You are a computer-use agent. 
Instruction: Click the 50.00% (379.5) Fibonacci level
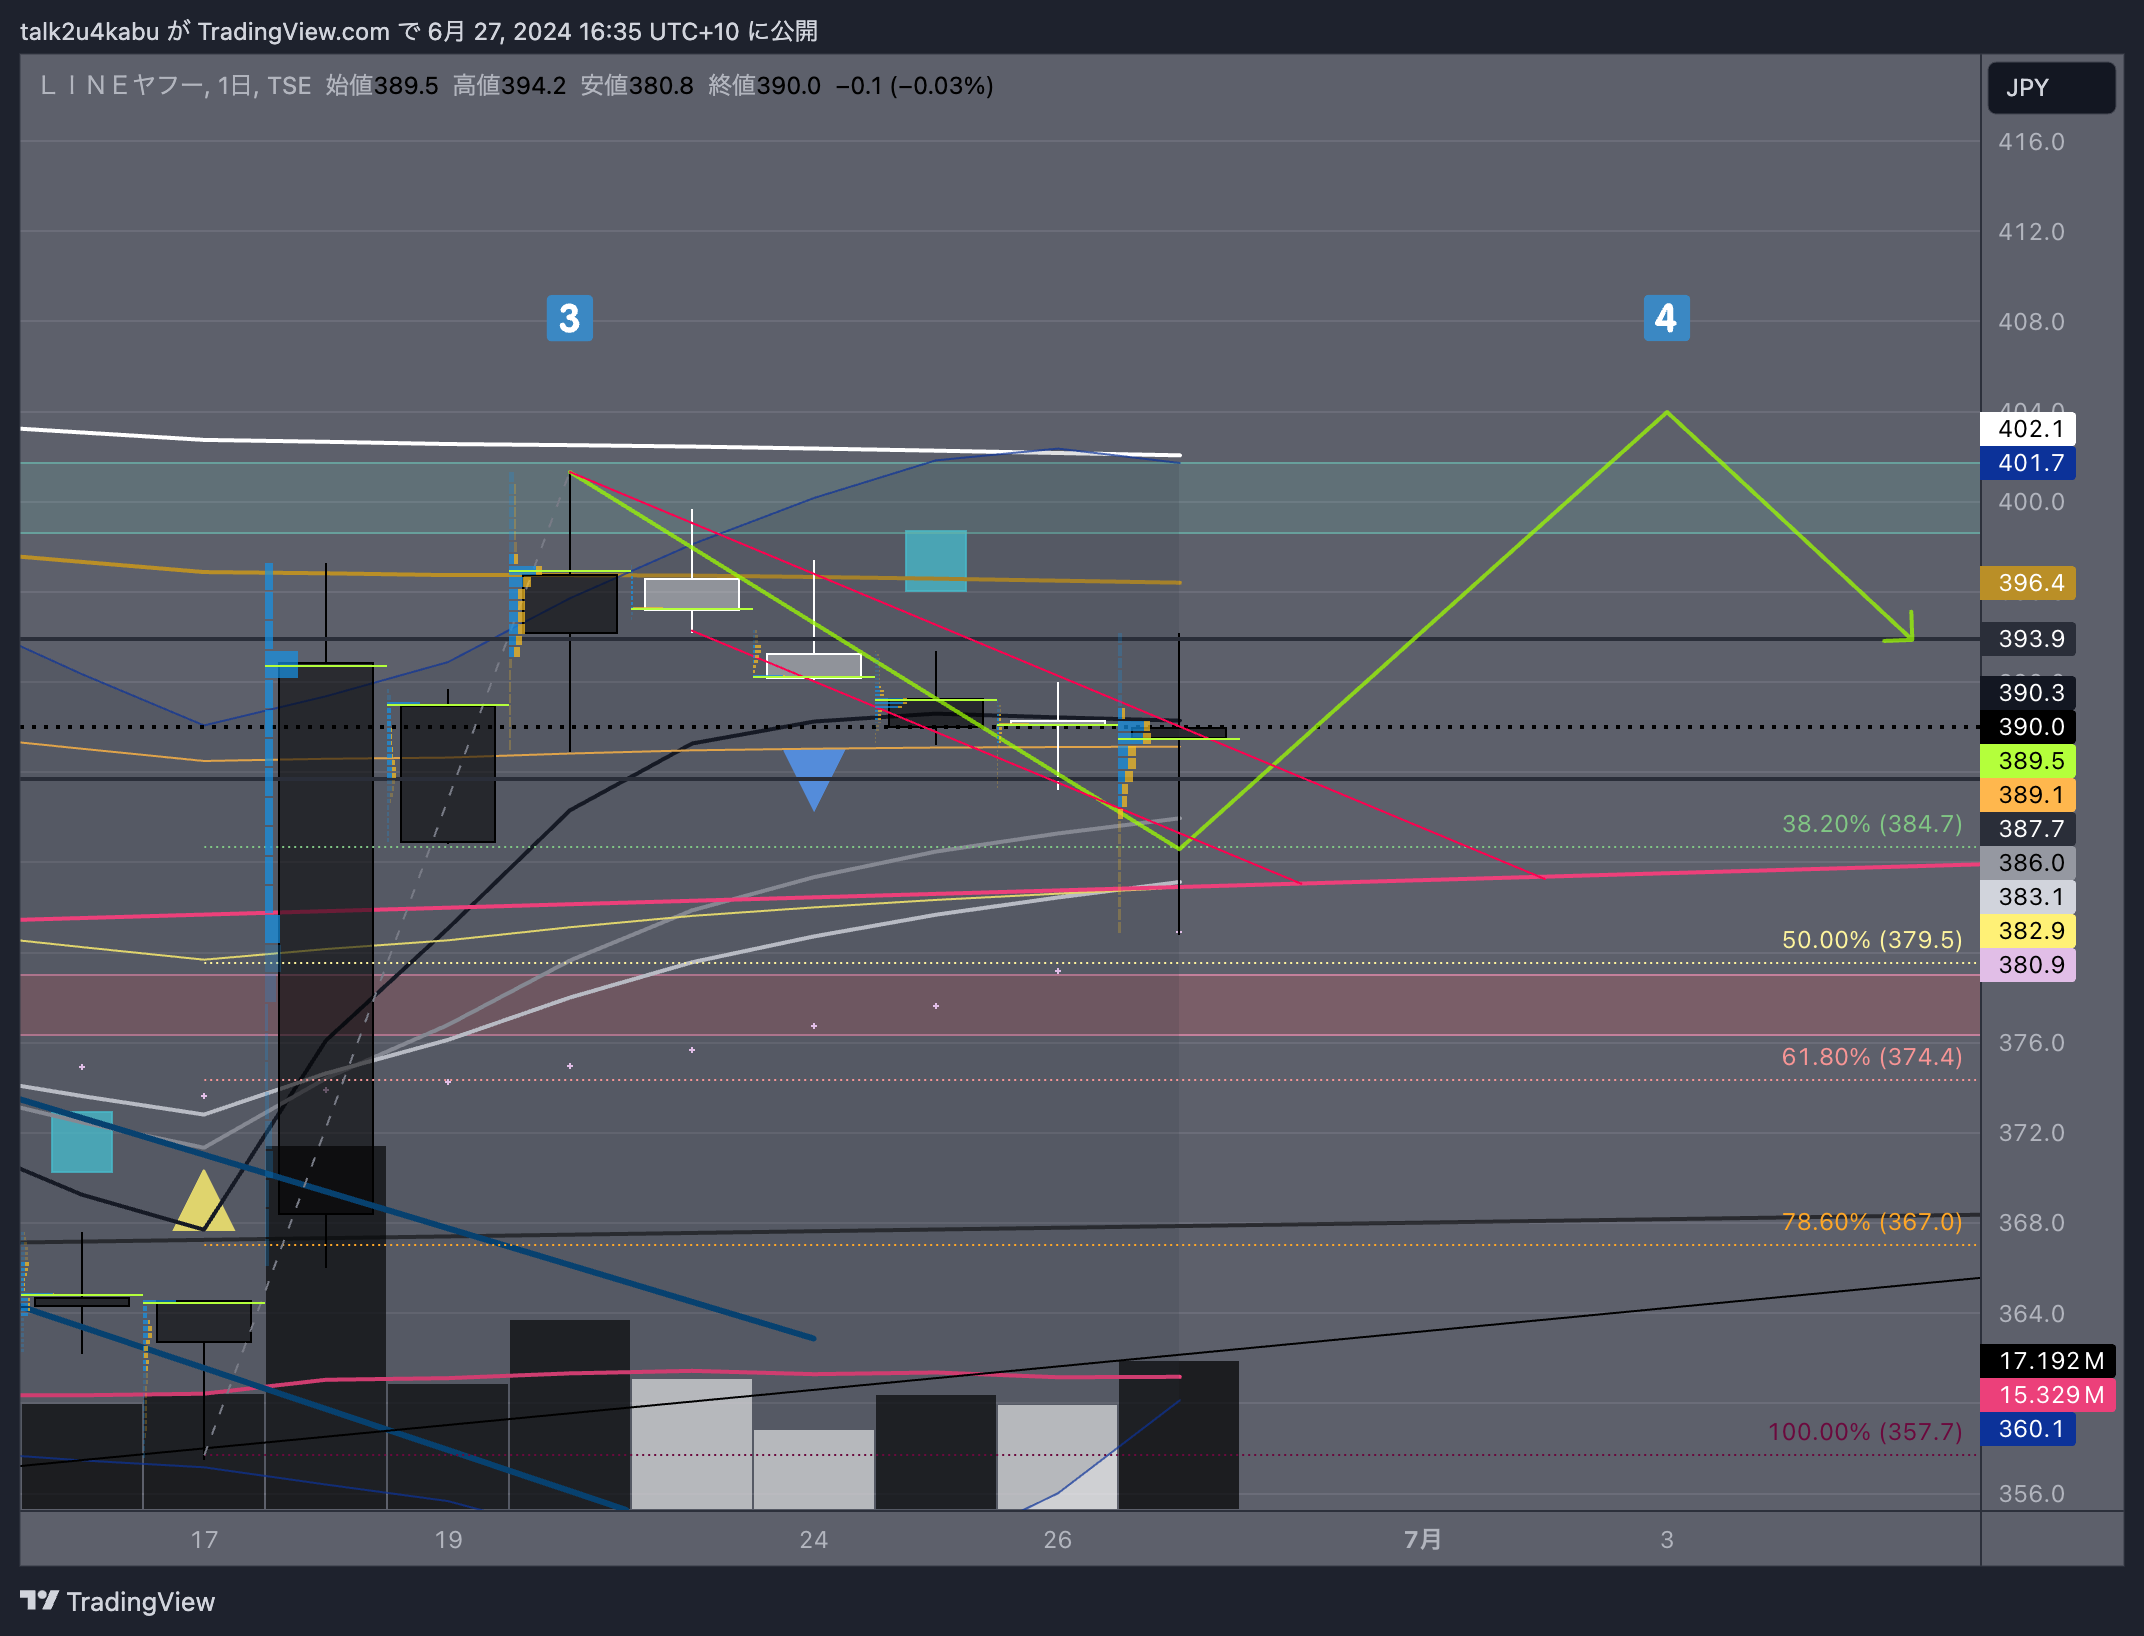pyautogui.click(x=1872, y=940)
